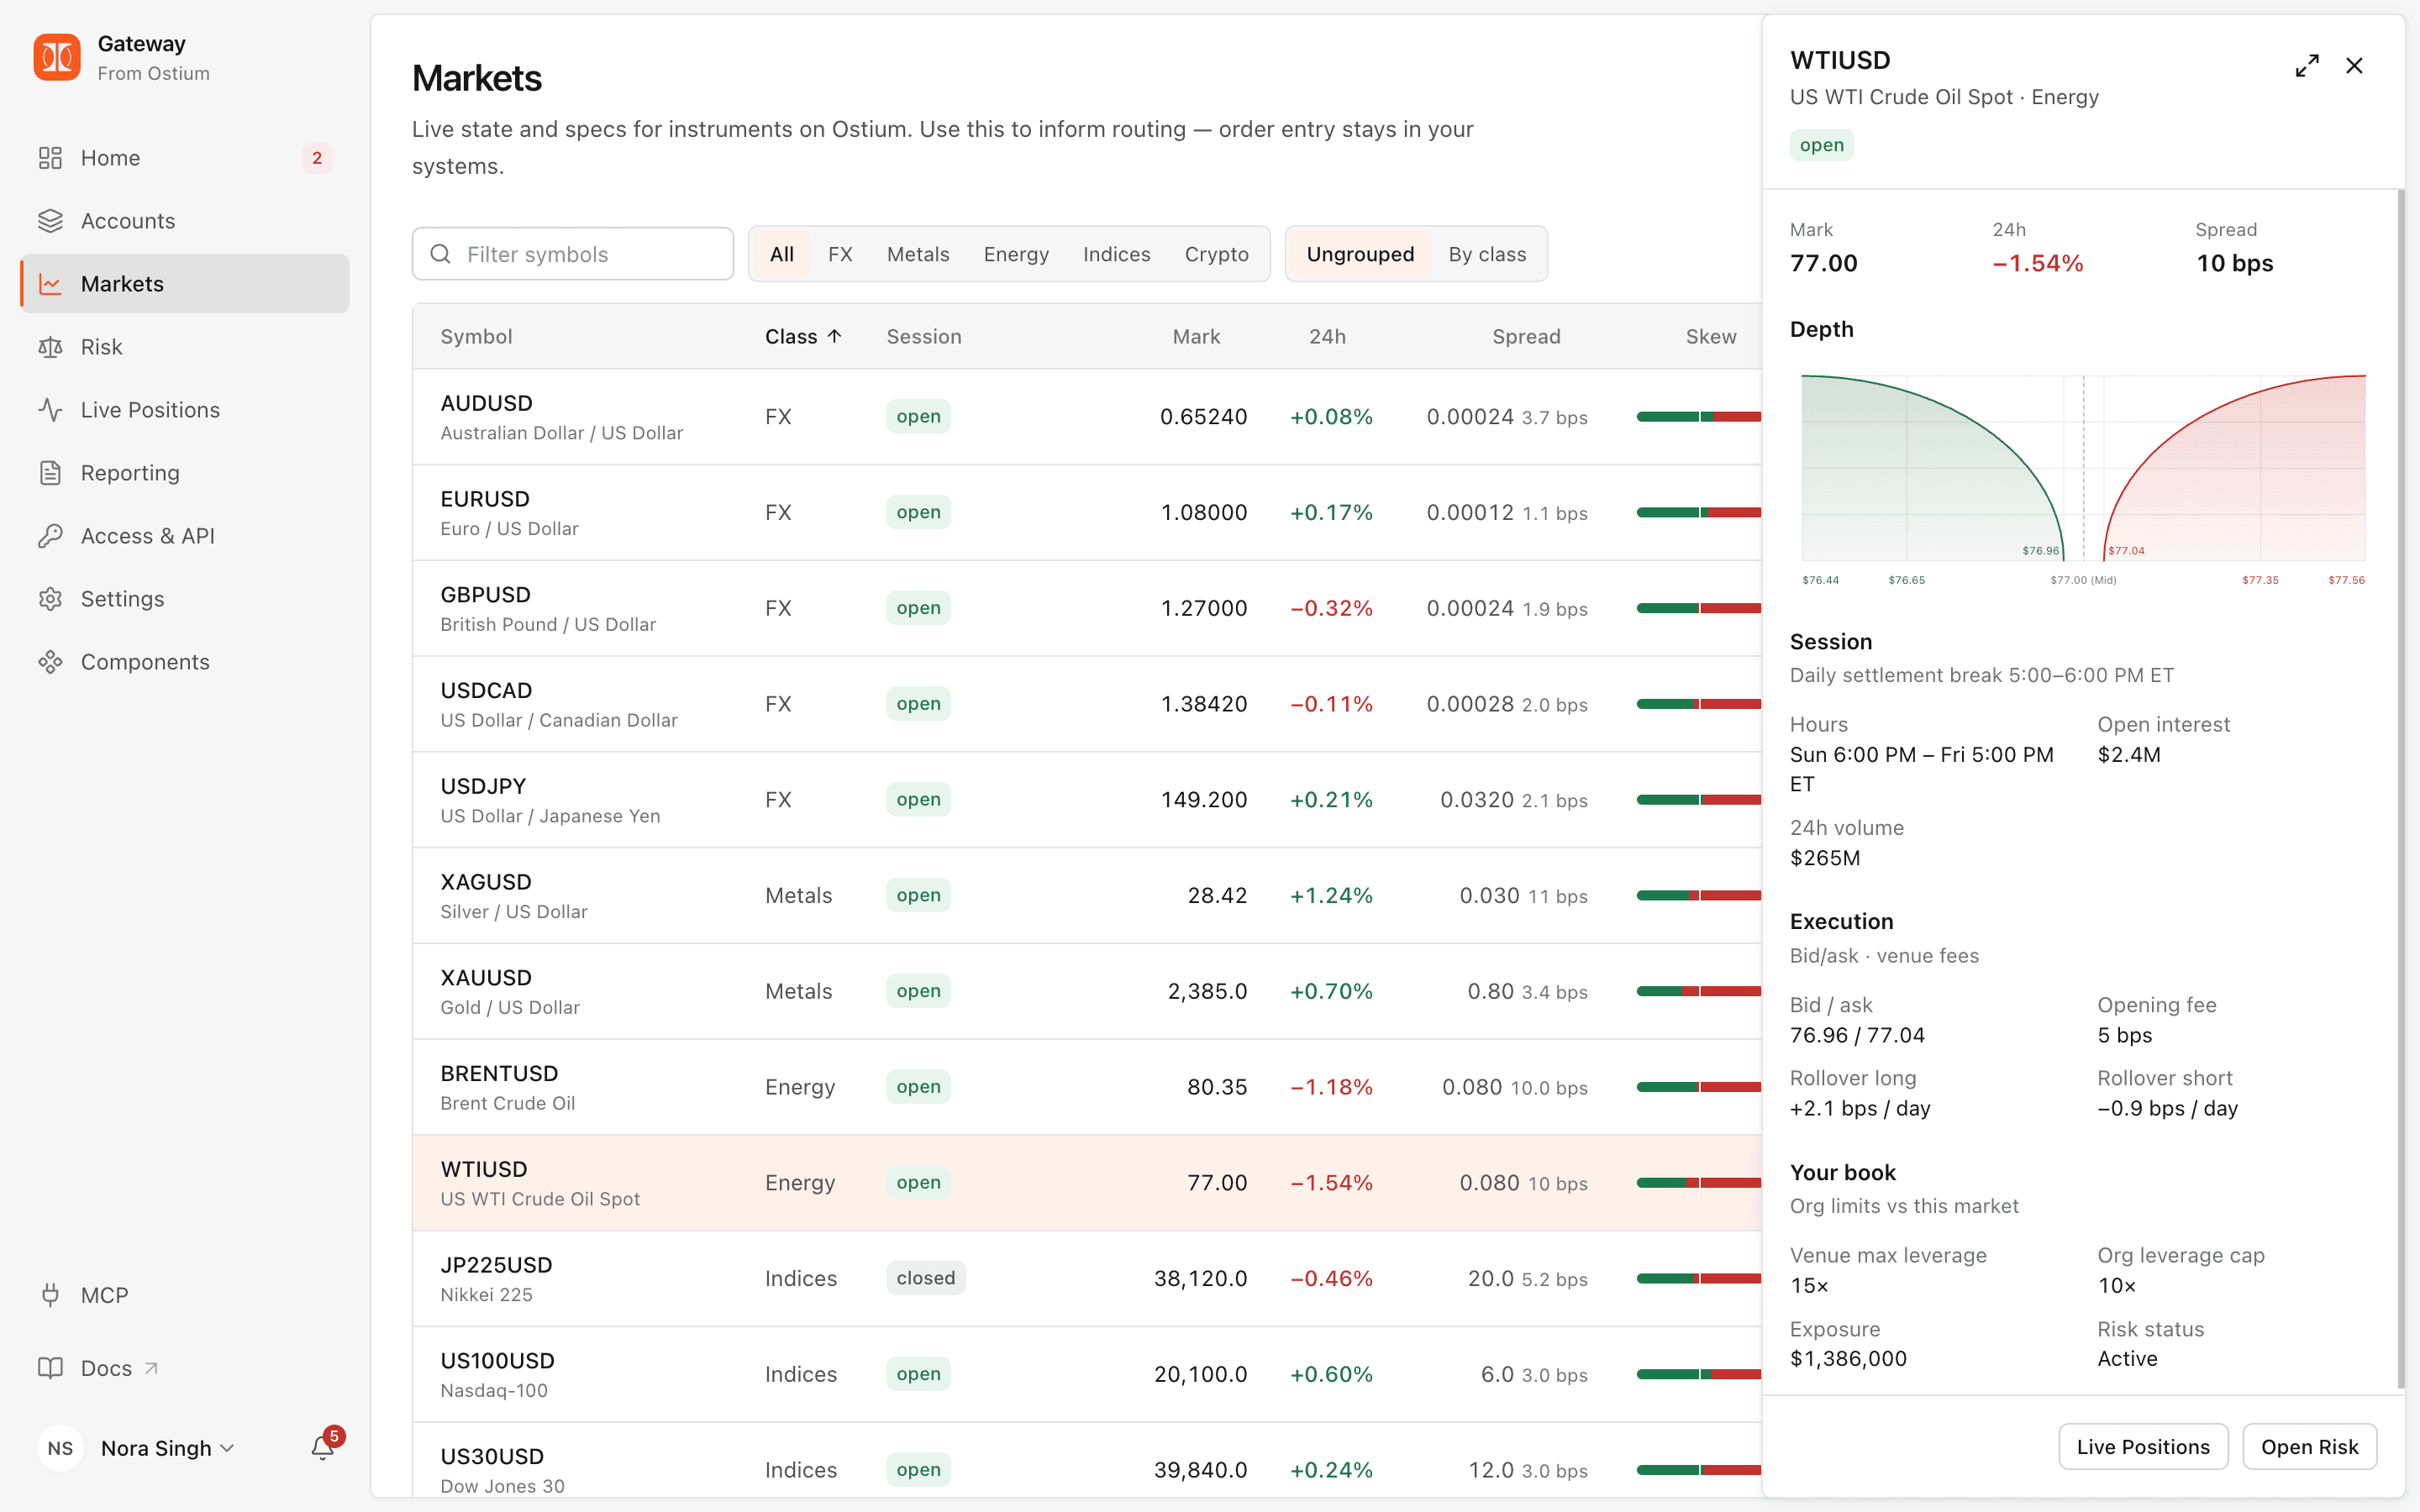
Task: Open Docs external link
Action: [185, 1368]
